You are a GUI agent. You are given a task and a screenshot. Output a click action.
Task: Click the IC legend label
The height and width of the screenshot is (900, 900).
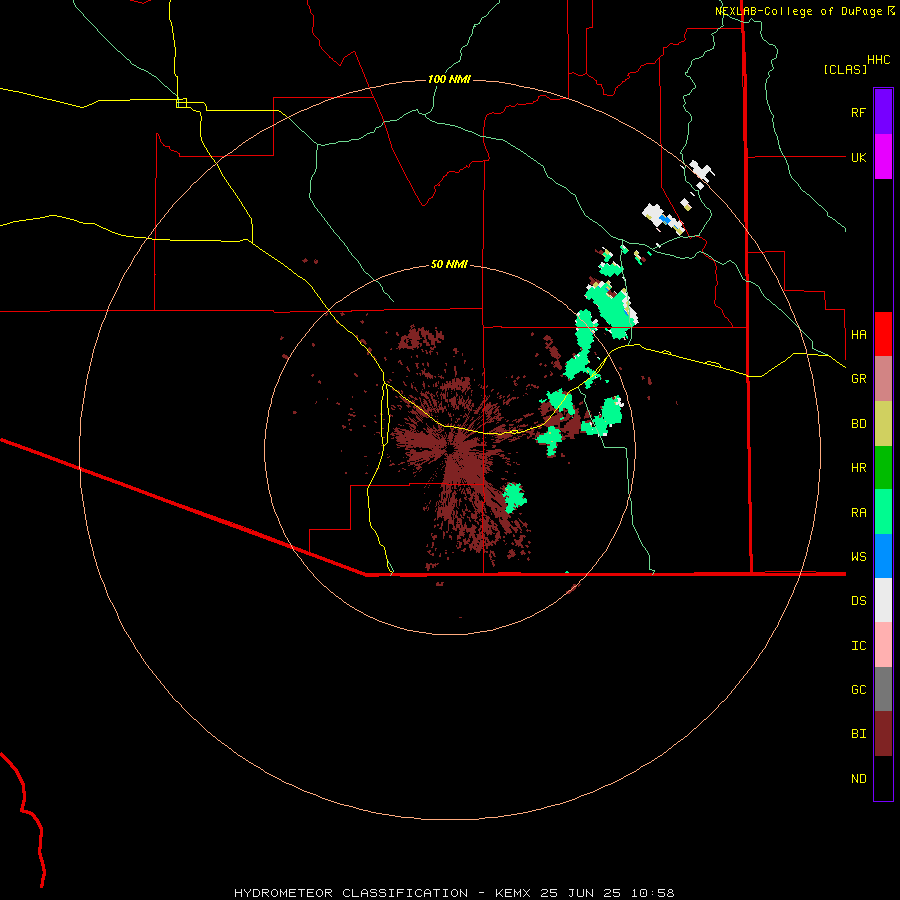[x=858, y=646]
